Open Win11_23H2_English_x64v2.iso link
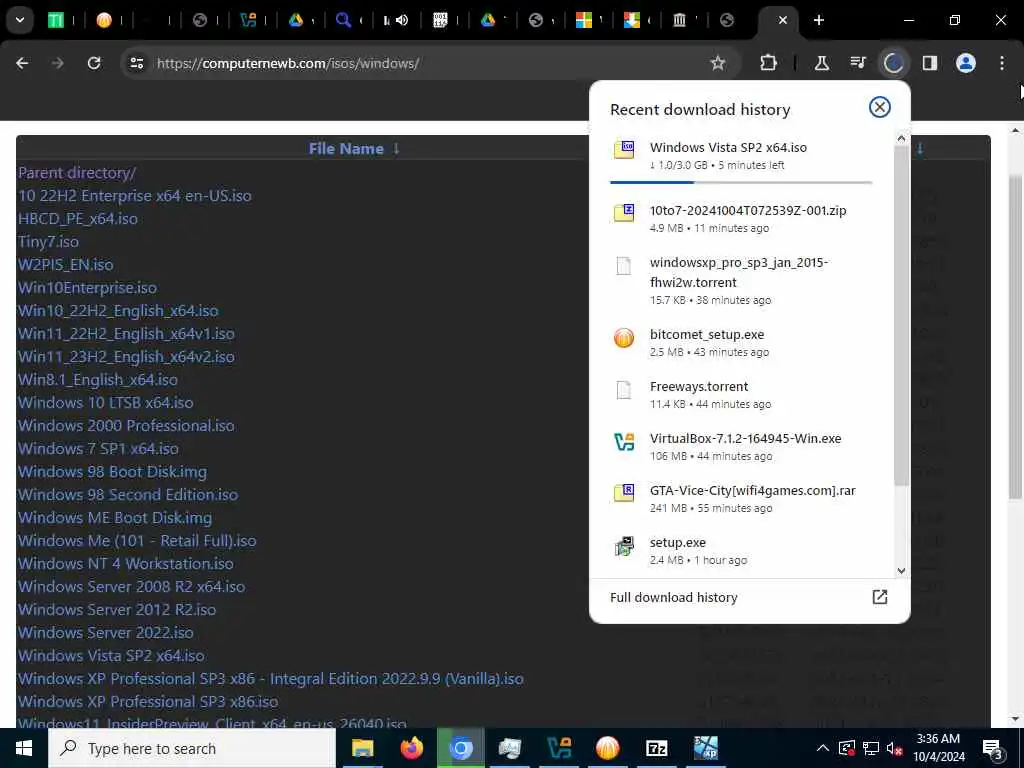 [126, 357]
